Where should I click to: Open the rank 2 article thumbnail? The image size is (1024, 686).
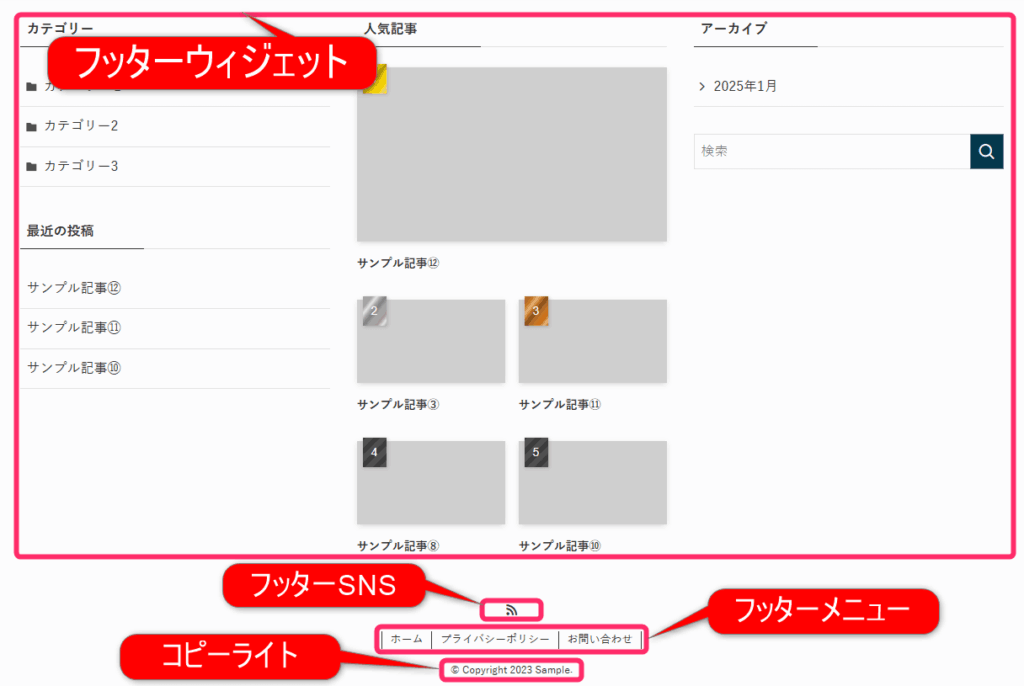click(x=431, y=341)
